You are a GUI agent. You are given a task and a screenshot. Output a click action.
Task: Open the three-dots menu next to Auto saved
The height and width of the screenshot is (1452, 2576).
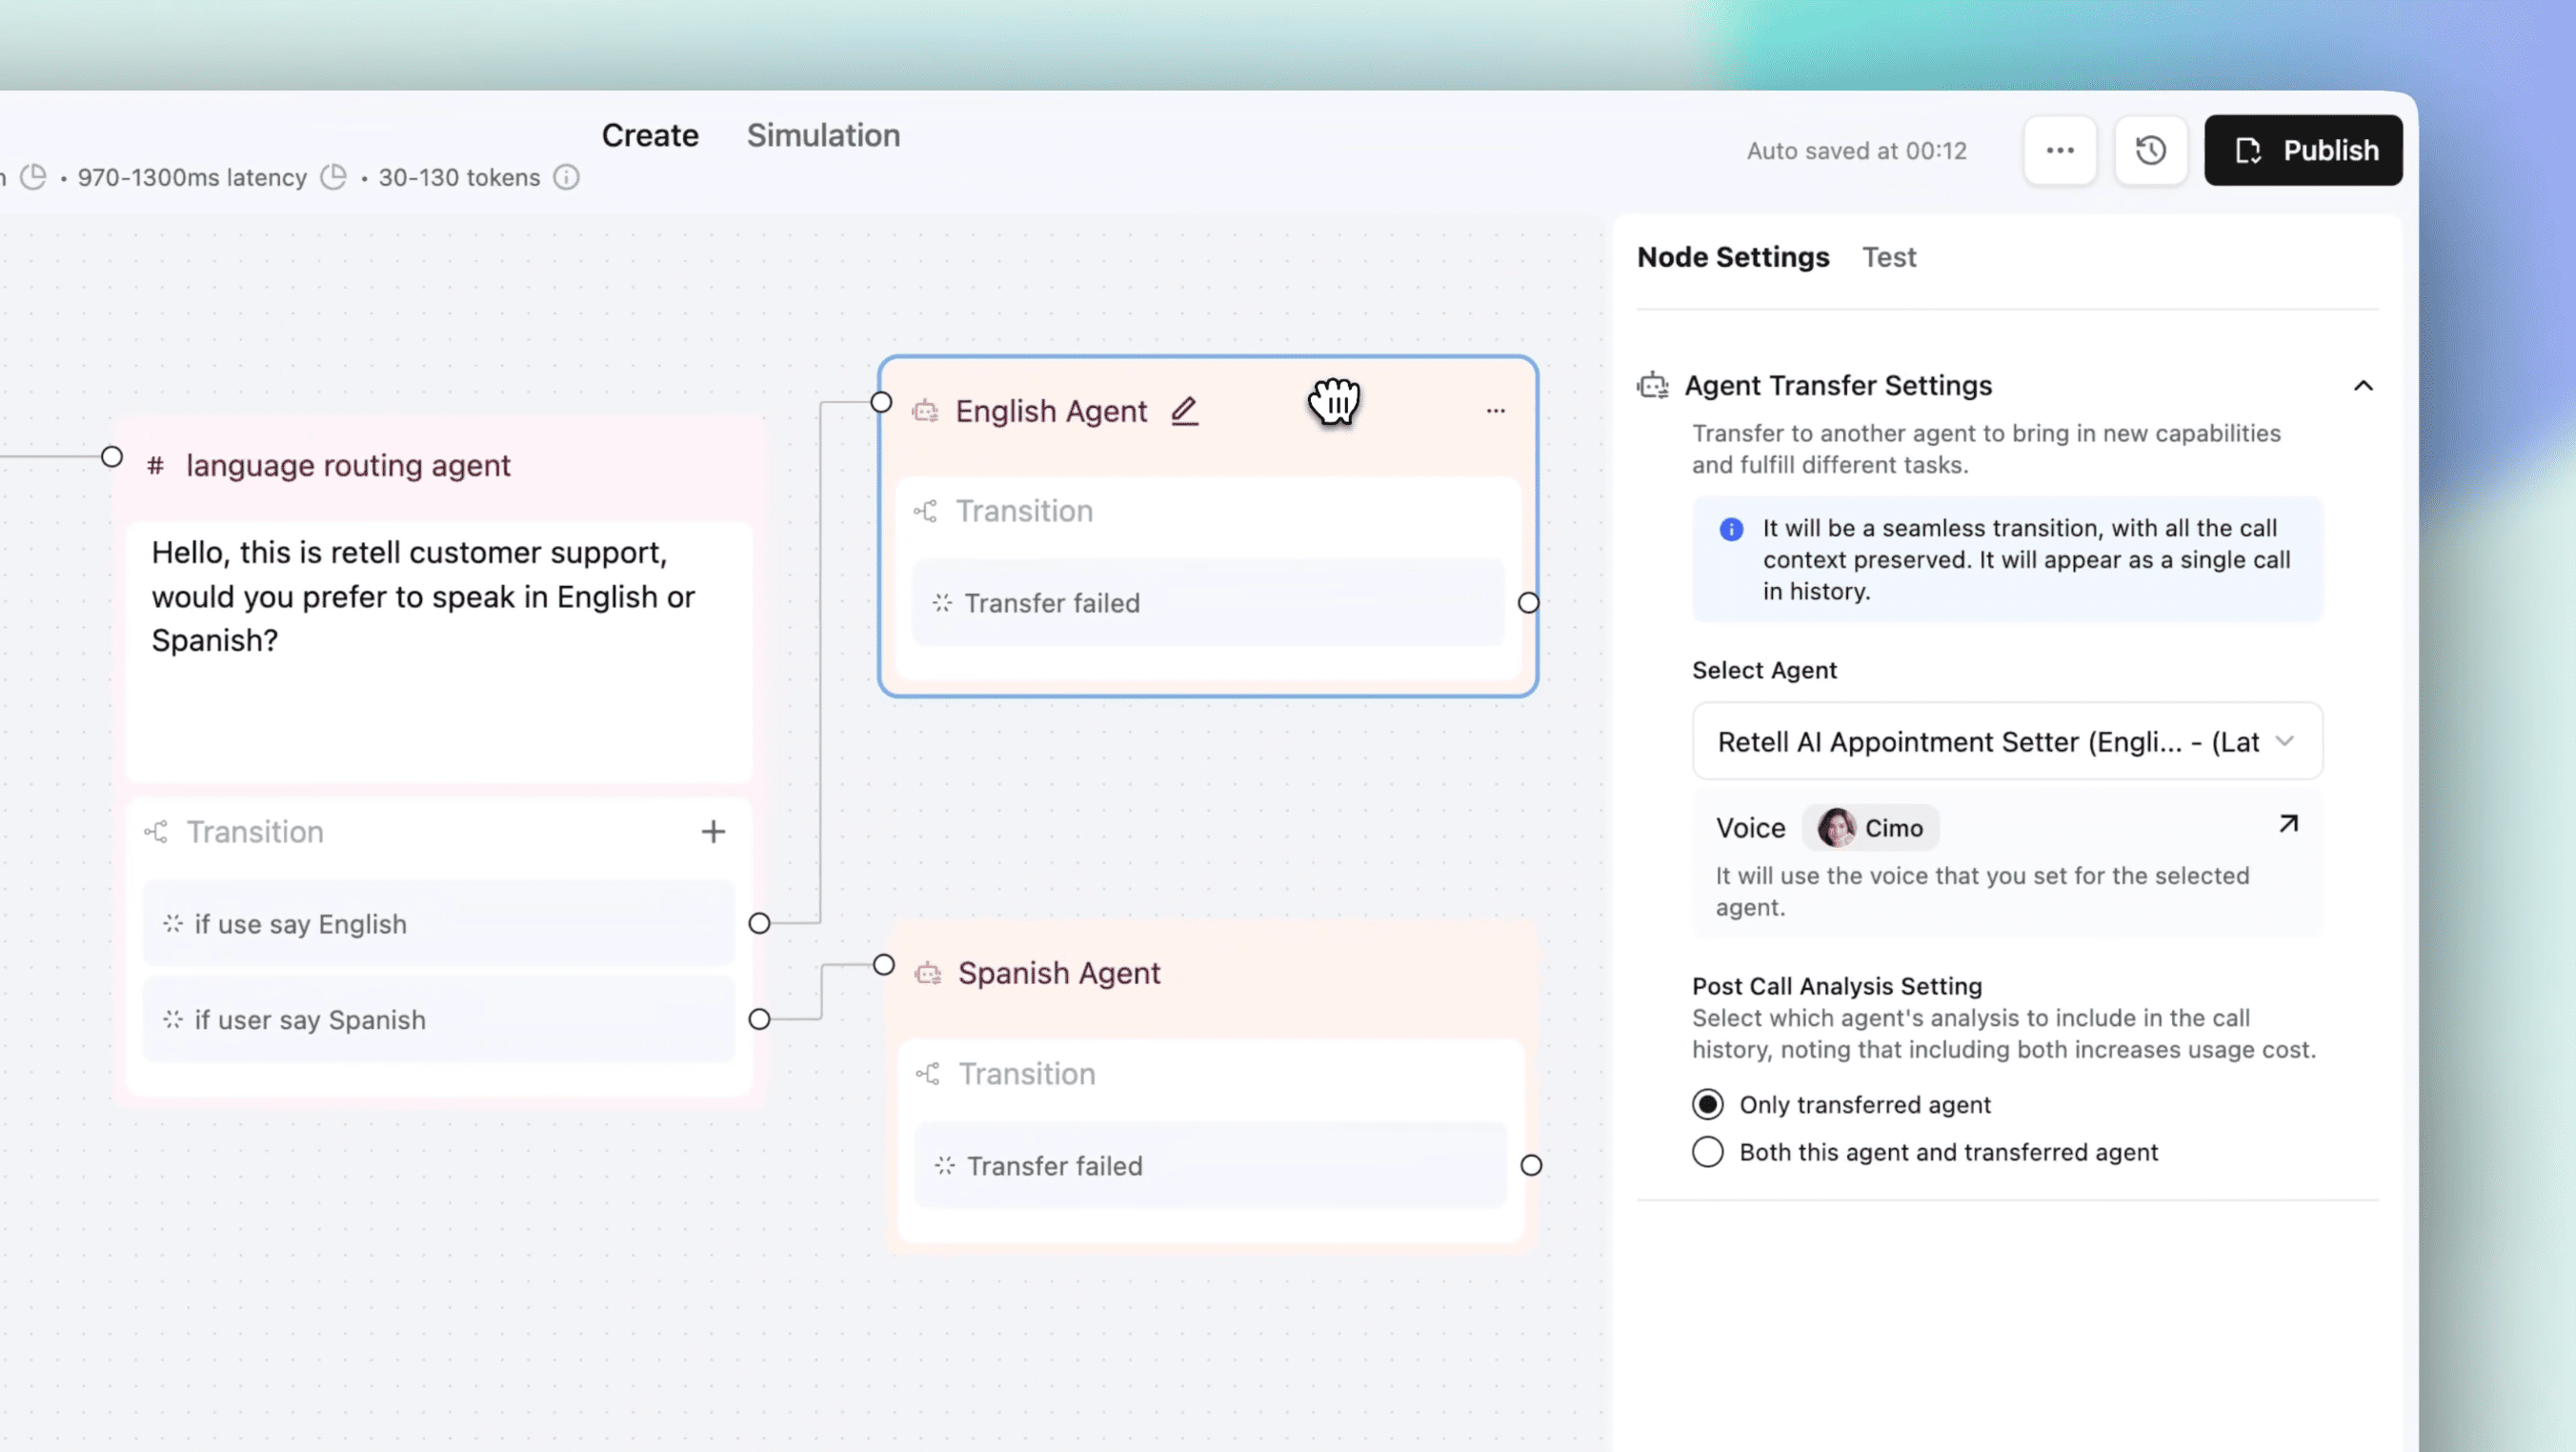[2059, 150]
